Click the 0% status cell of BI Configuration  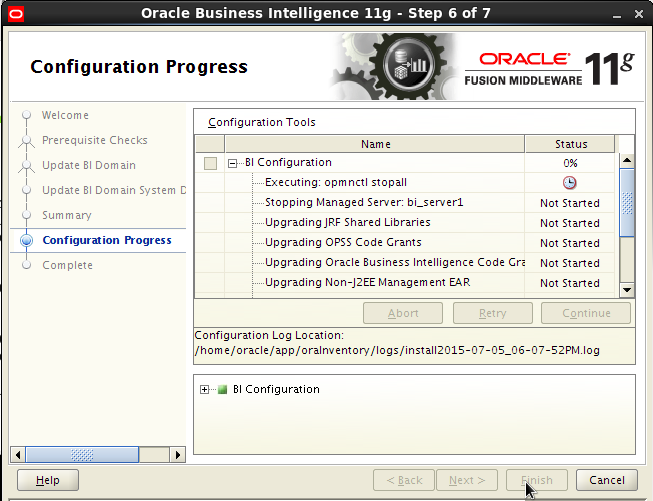(x=570, y=163)
